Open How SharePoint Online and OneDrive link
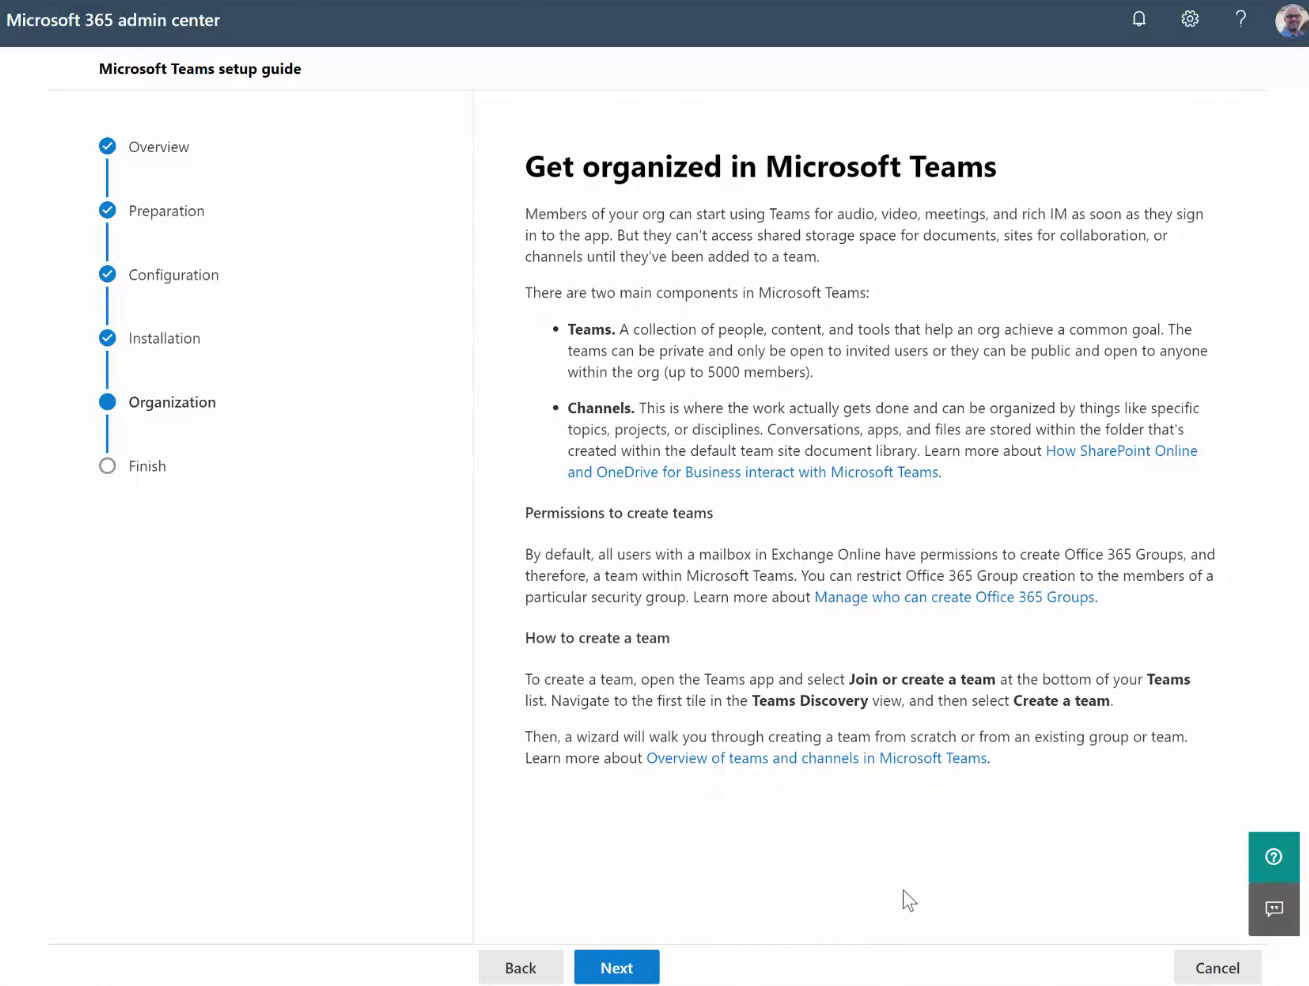This screenshot has height=986, width=1309. [883, 461]
